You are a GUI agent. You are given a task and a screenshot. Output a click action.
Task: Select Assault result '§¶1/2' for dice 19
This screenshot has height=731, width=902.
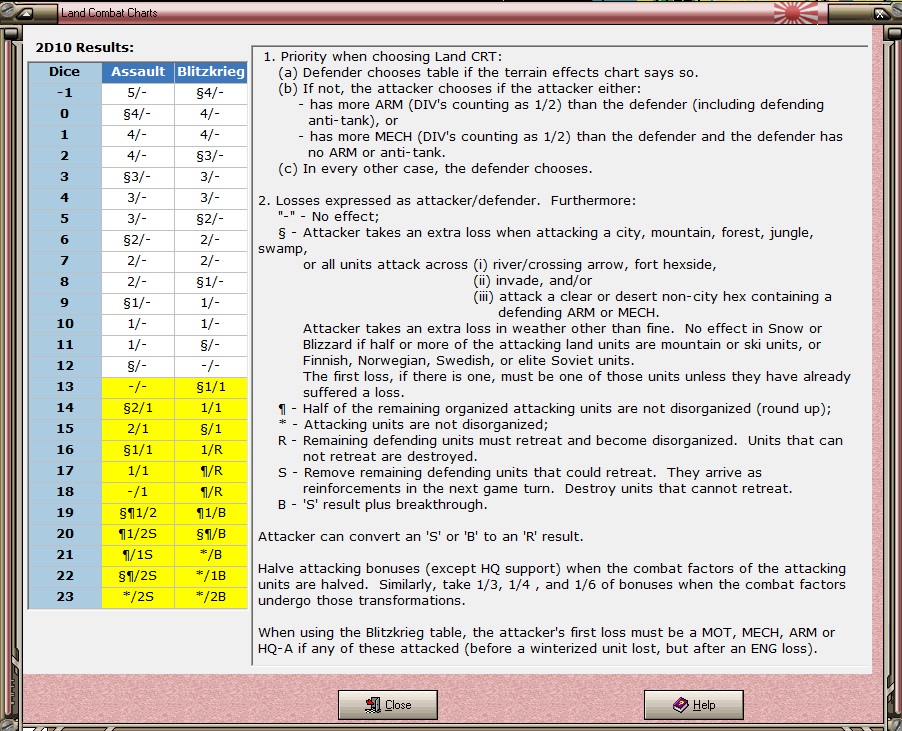click(x=138, y=513)
